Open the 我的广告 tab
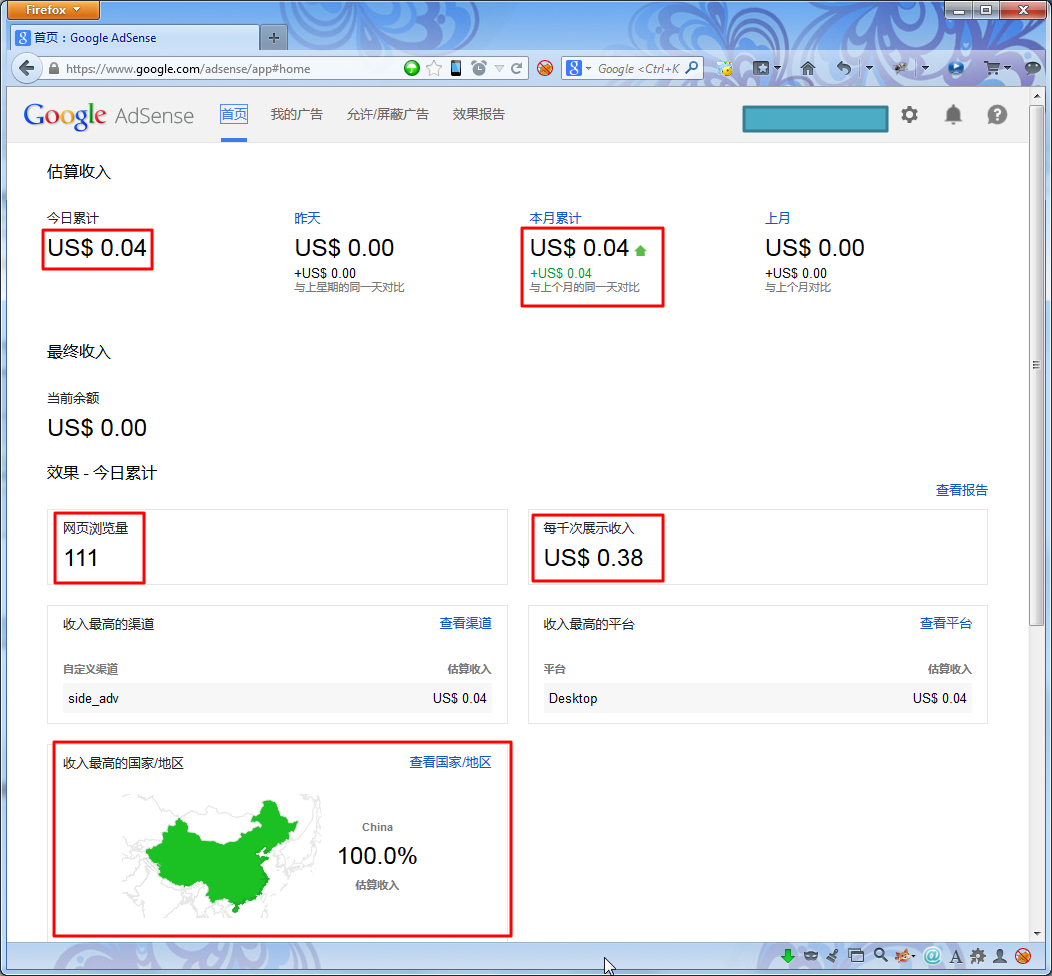 (297, 114)
